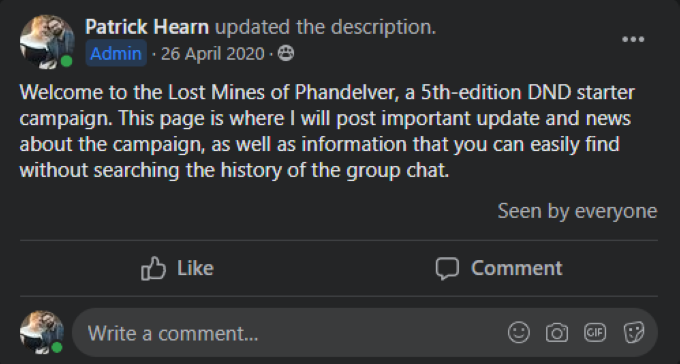Click the green status dot on comment avatar
Viewport: 680px width, 364px height.
coord(57,347)
